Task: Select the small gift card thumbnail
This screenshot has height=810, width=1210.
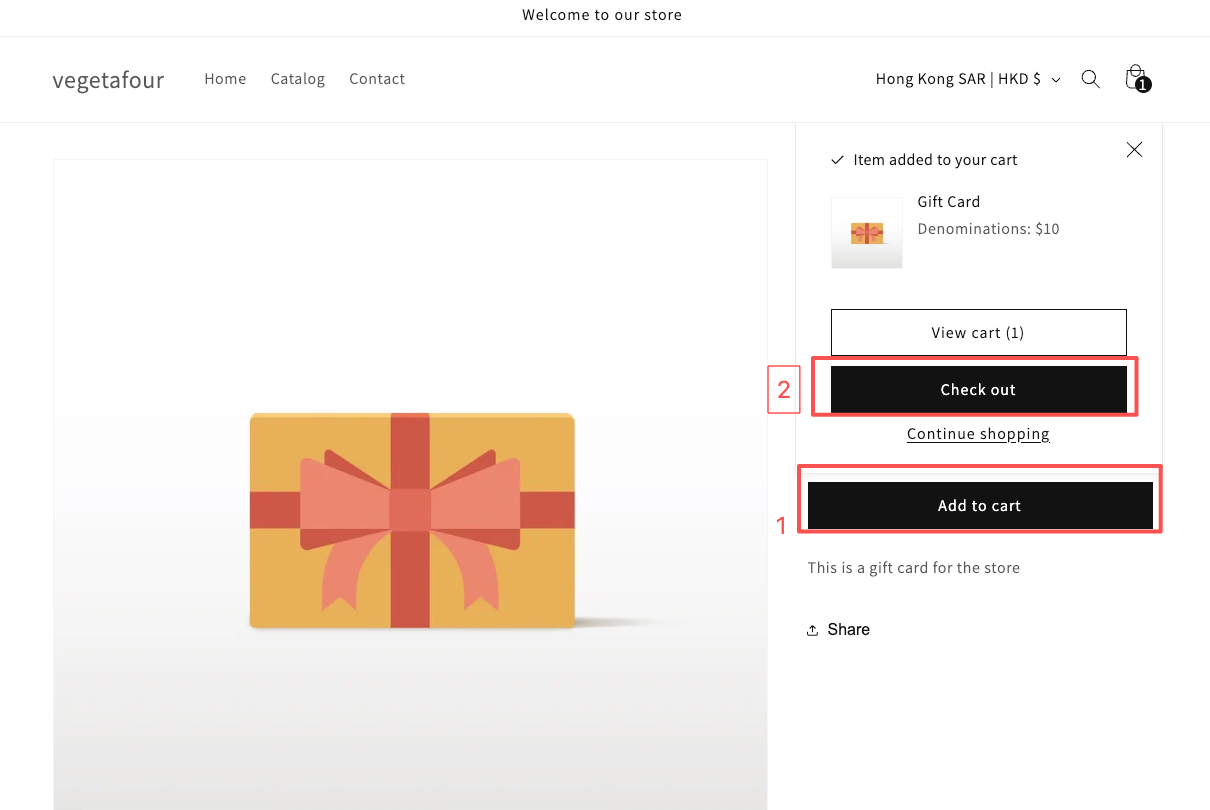Action: pyautogui.click(x=867, y=232)
